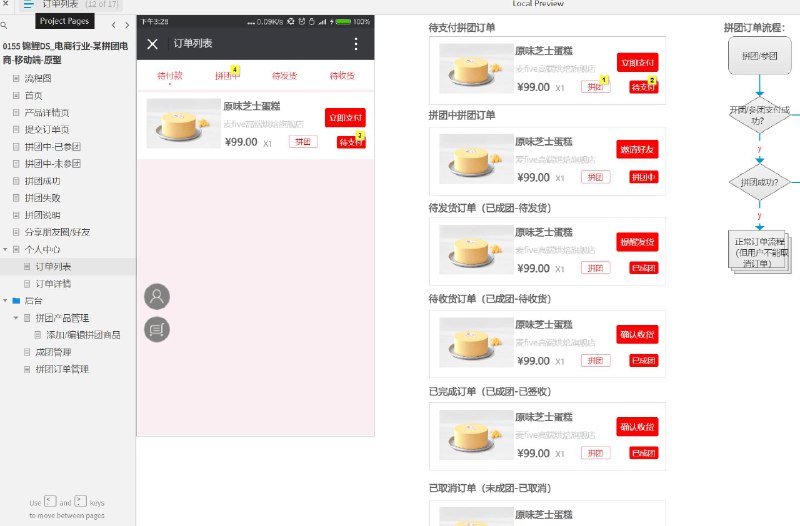The width and height of the screenshot is (800, 526).
Task: Click the round user profile floating icon
Action: point(157,296)
